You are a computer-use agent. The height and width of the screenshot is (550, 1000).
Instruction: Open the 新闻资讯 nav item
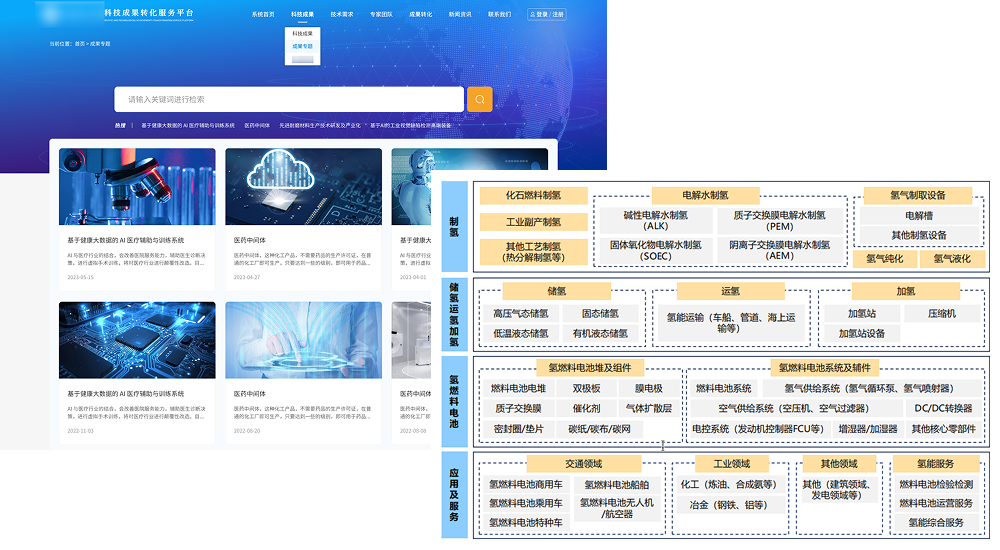[x=460, y=14]
